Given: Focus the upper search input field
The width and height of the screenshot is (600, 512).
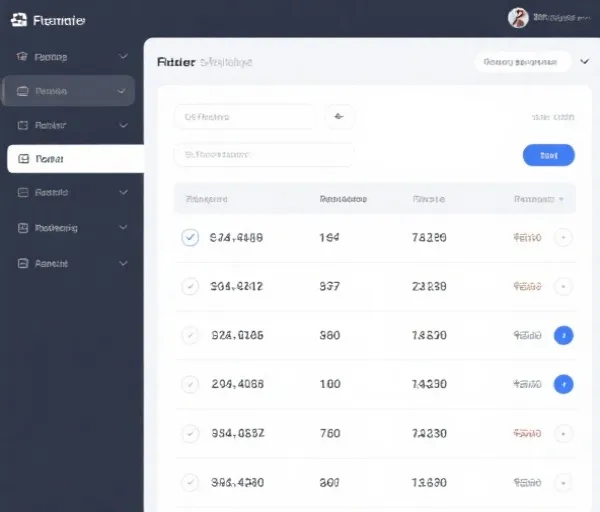Looking at the screenshot, I should pyautogui.click(x=244, y=117).
